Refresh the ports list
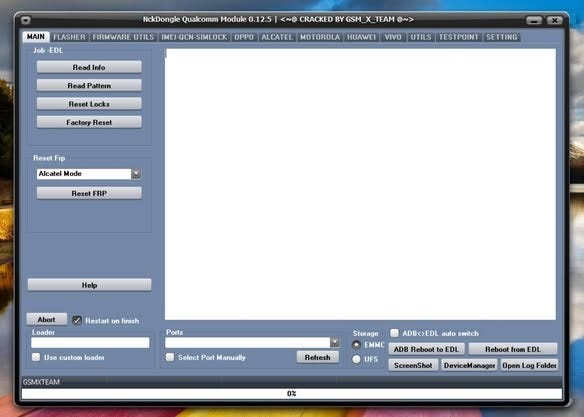The height and width of the screenshot is (417, 584). [x=317, y=357]
